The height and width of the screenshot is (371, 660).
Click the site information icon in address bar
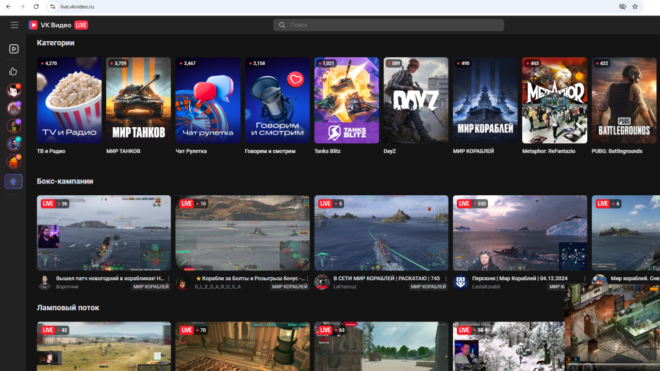click(53, 7)
